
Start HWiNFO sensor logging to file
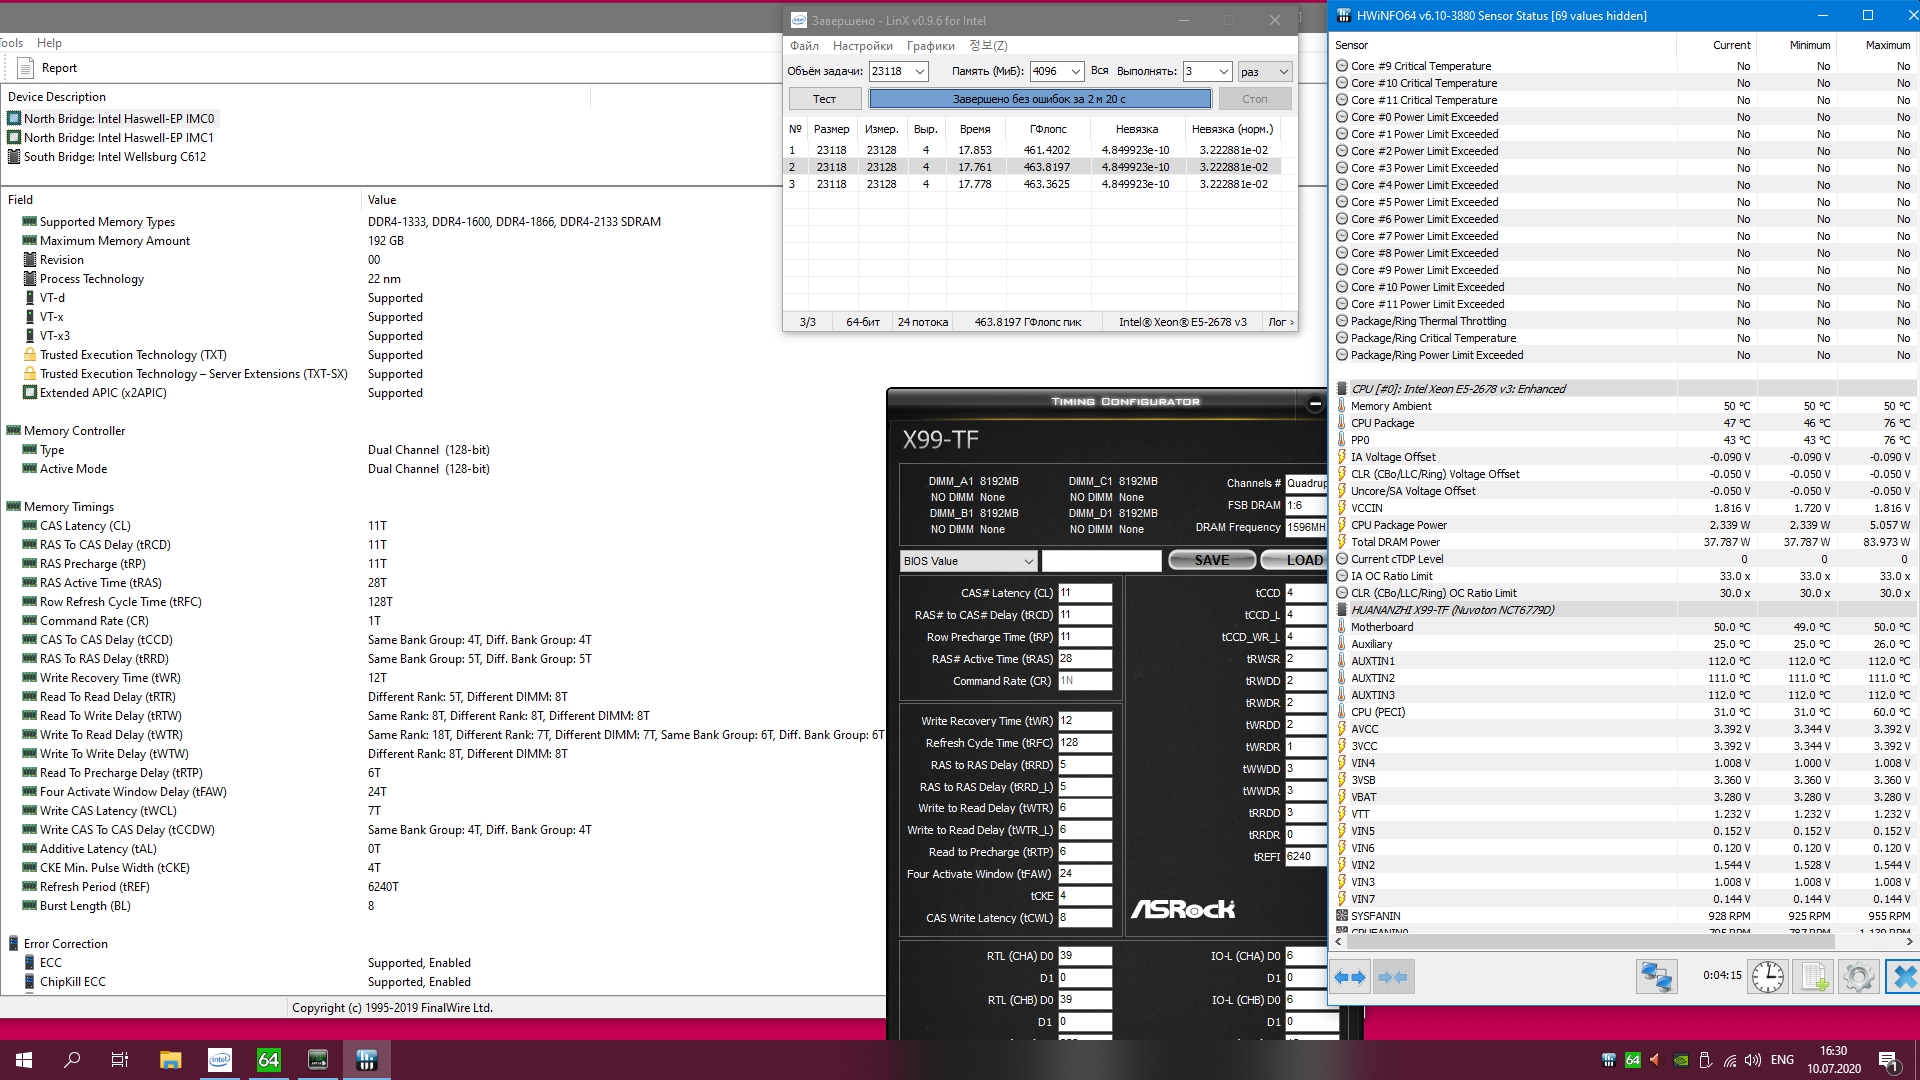(1813, 977)
